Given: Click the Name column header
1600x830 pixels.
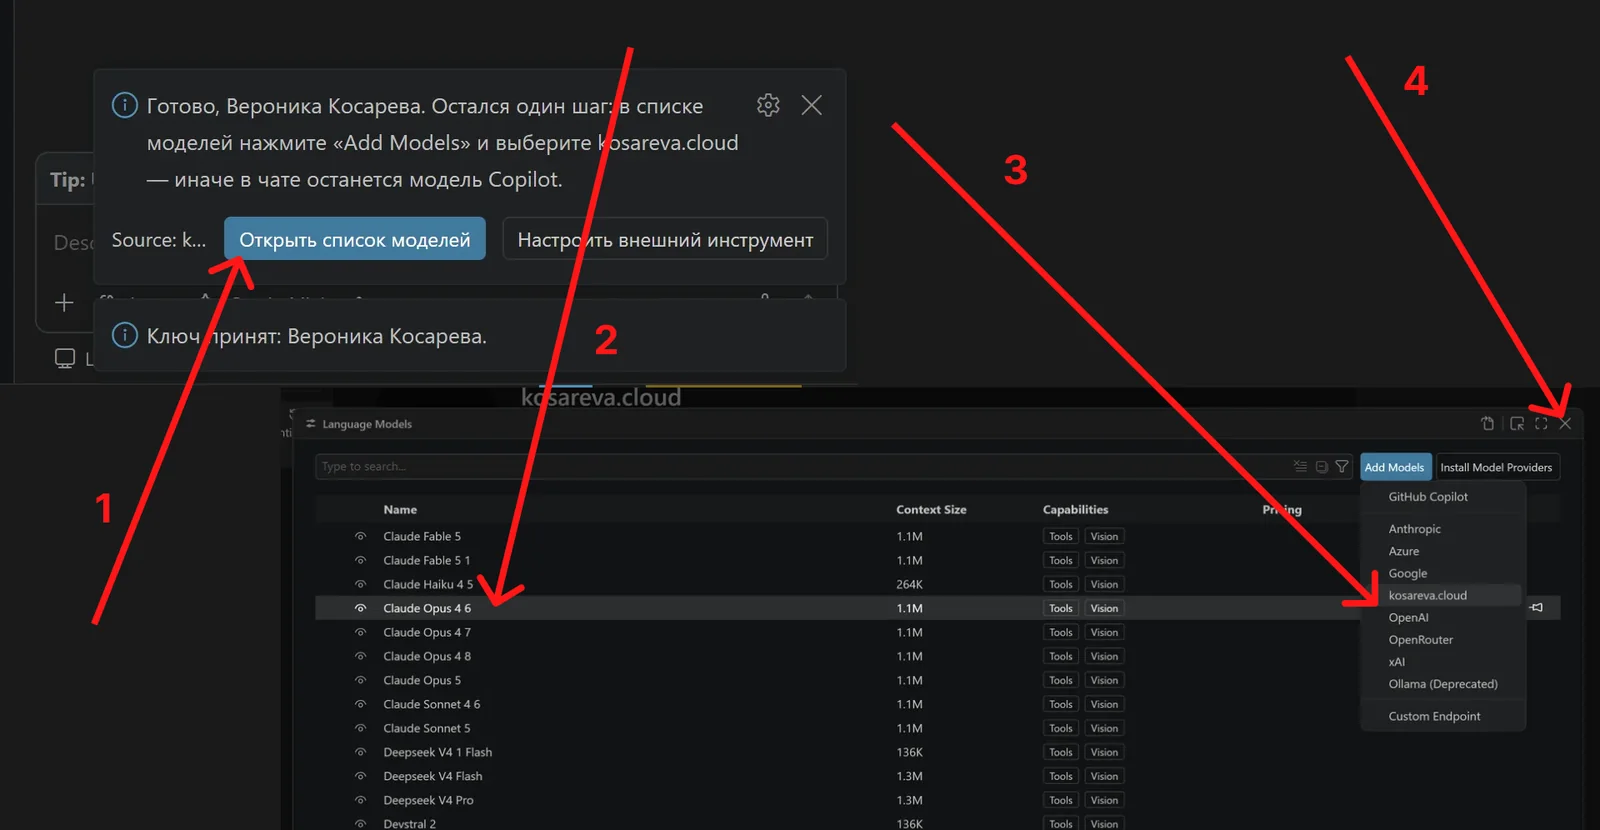Looking at the screenshot, I should point(400,509).
